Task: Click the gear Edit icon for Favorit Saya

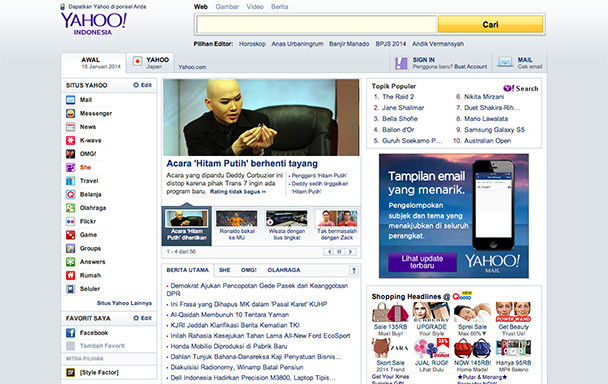Action: [136, 318]
